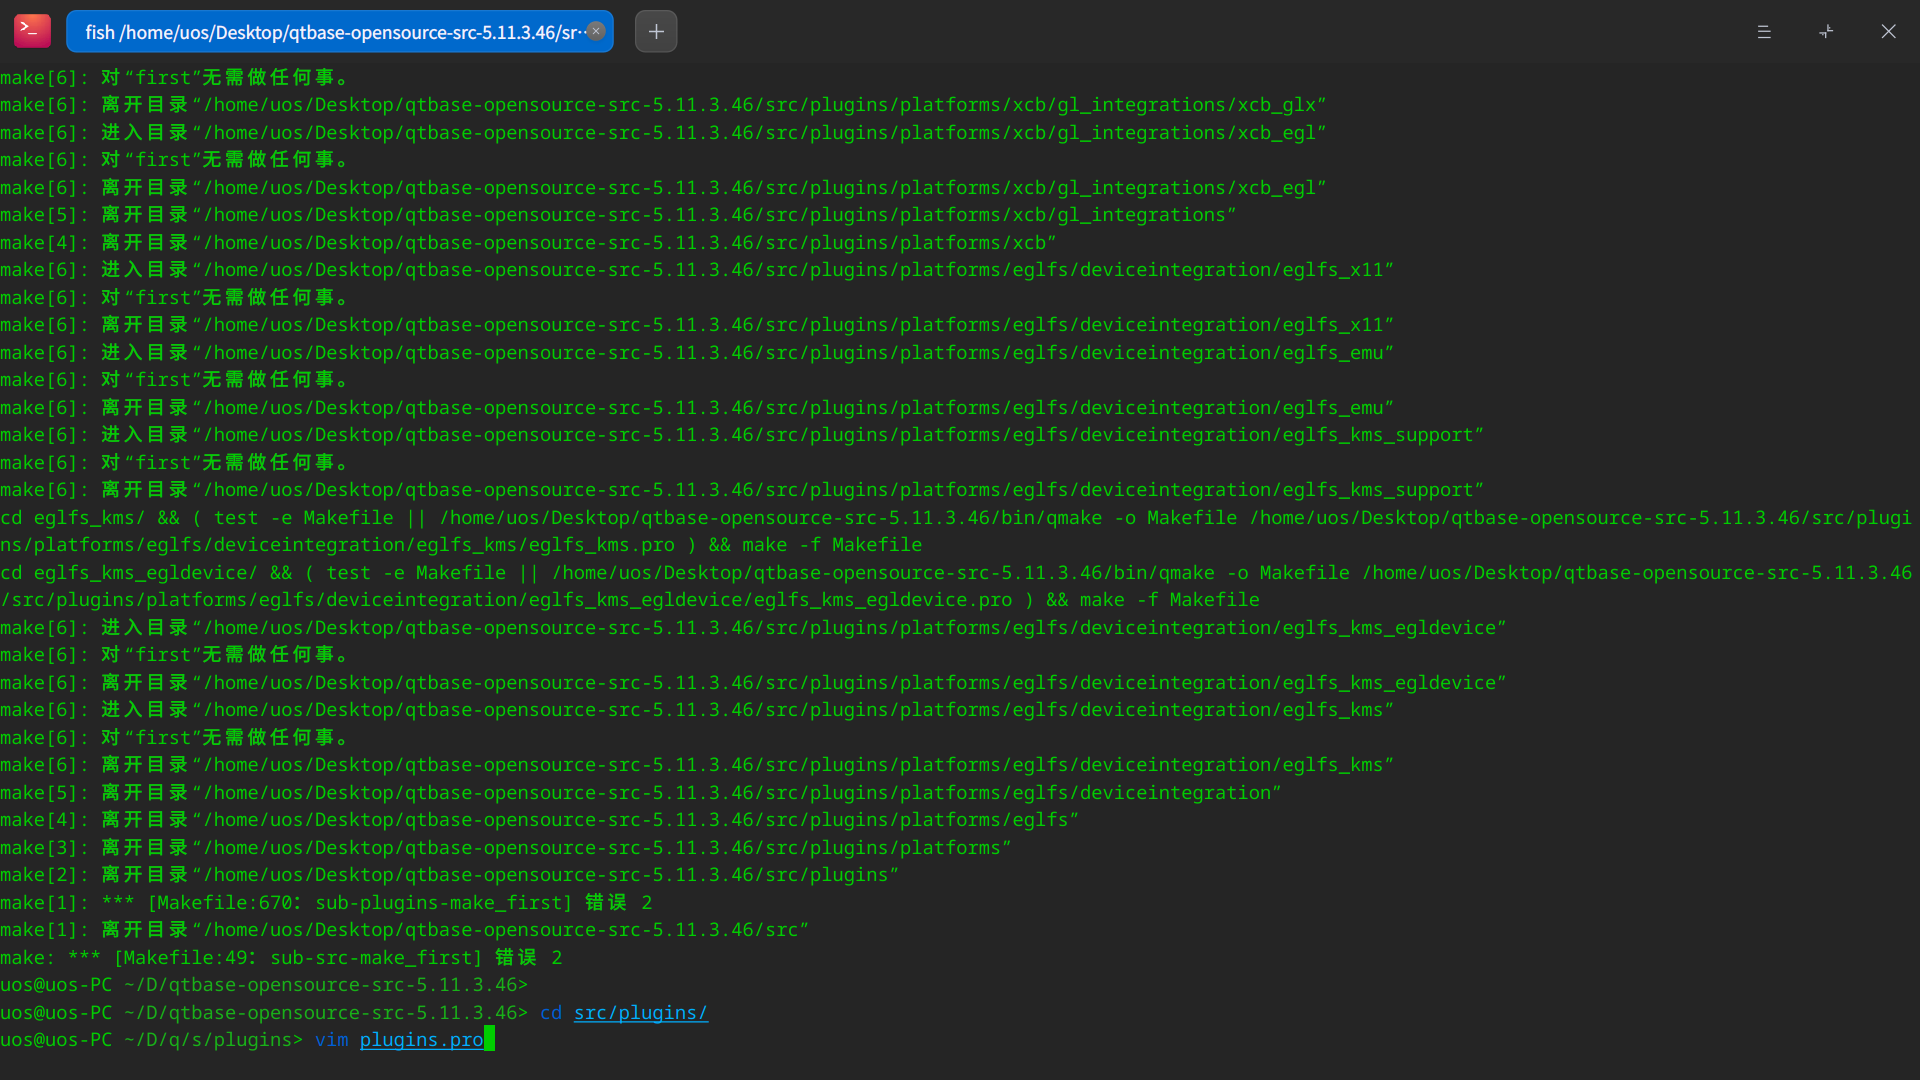
Task: Click the restore window size icon
Action: pos(1826,32)
